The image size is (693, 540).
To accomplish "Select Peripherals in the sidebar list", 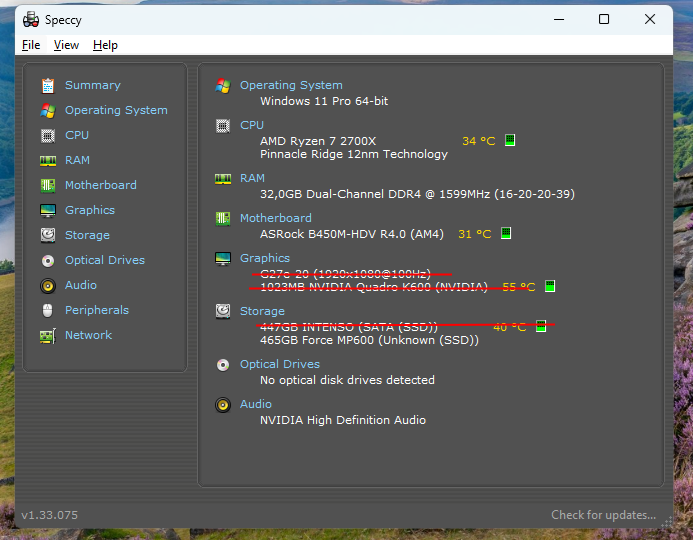I will 97,310.
